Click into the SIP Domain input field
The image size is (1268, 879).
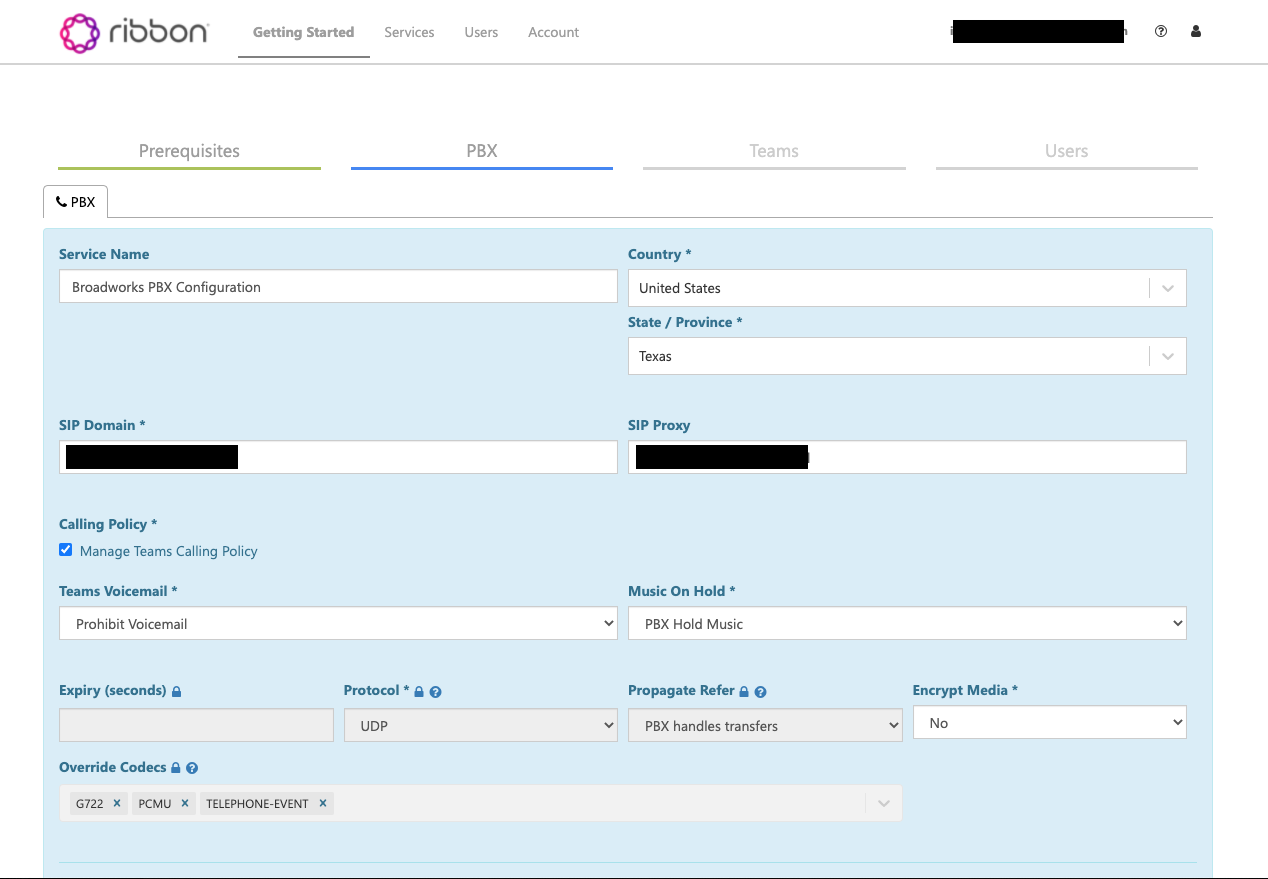point(338,457)
